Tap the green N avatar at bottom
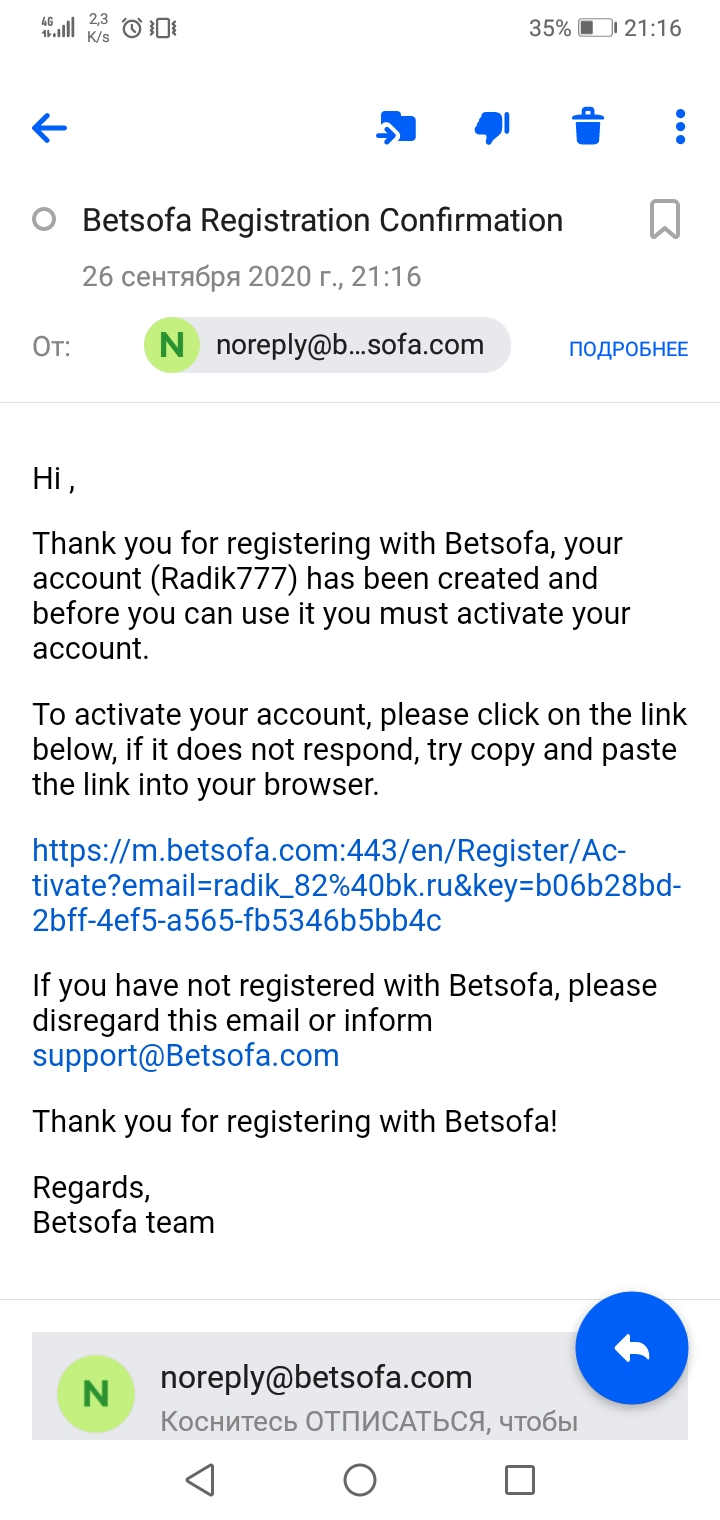 (x=96, y=1394)
